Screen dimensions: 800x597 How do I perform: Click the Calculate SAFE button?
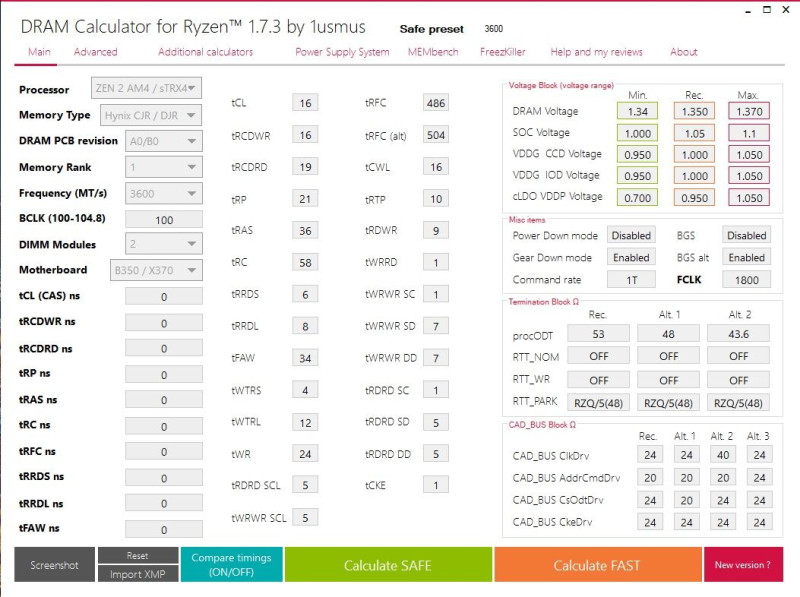tap(388, 565)
